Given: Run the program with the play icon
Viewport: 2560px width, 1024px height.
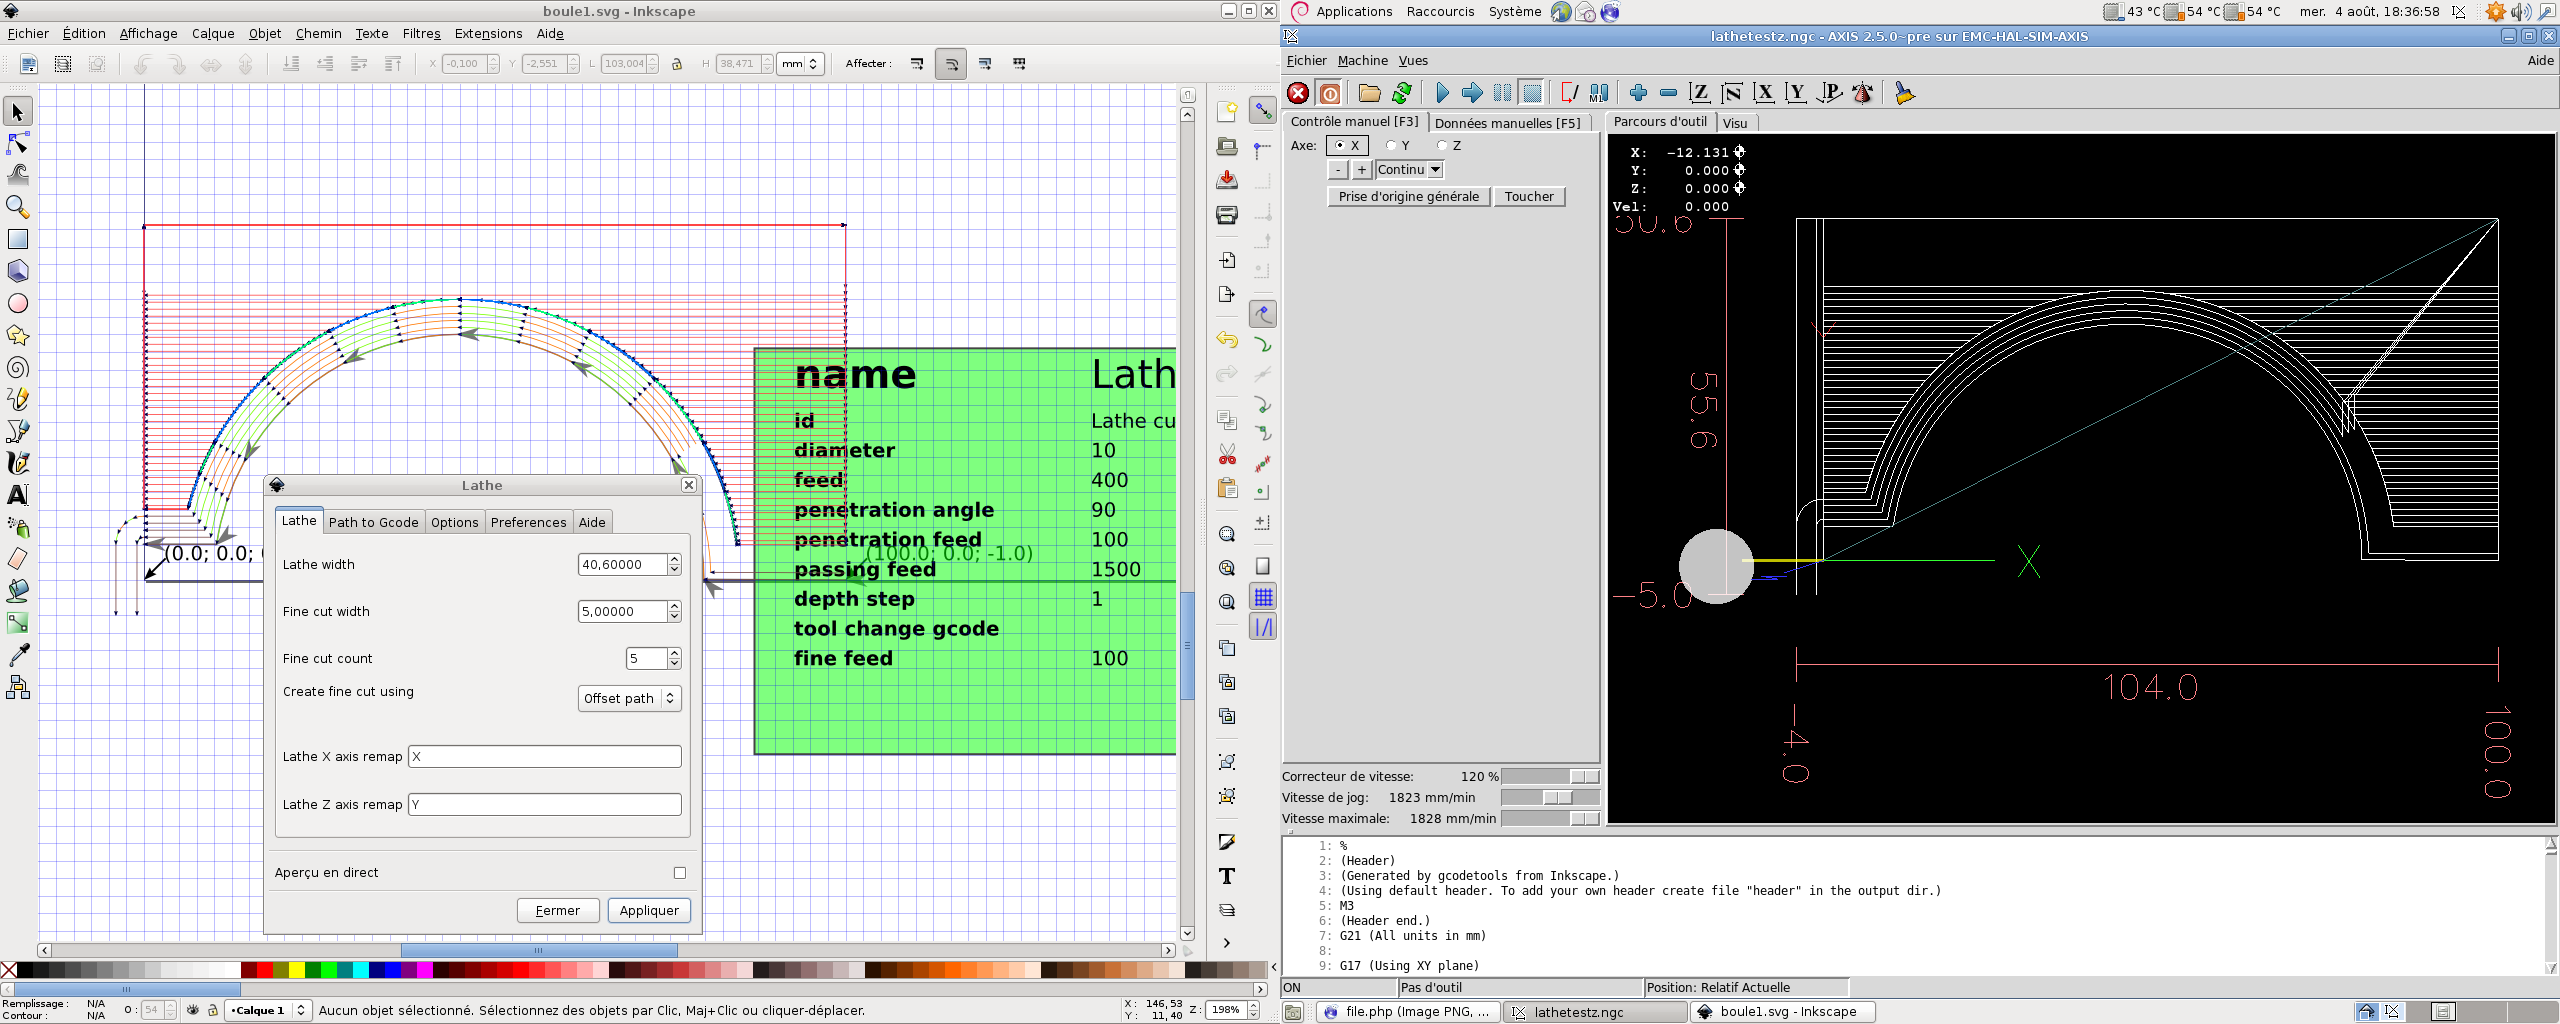Looking at the screenshot, I should pos(1442,93).
